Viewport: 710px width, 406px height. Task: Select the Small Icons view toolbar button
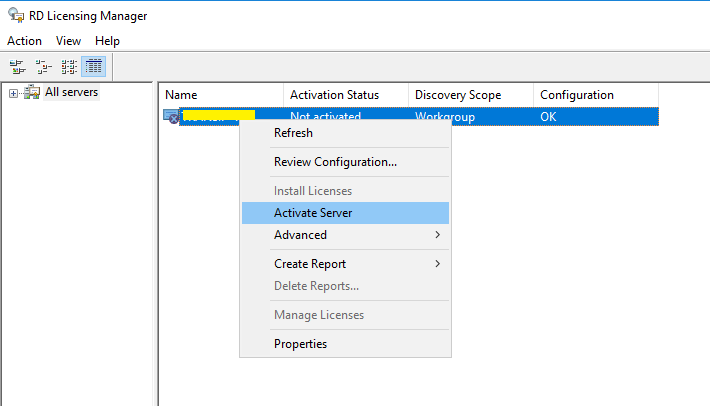pos(43,67)
